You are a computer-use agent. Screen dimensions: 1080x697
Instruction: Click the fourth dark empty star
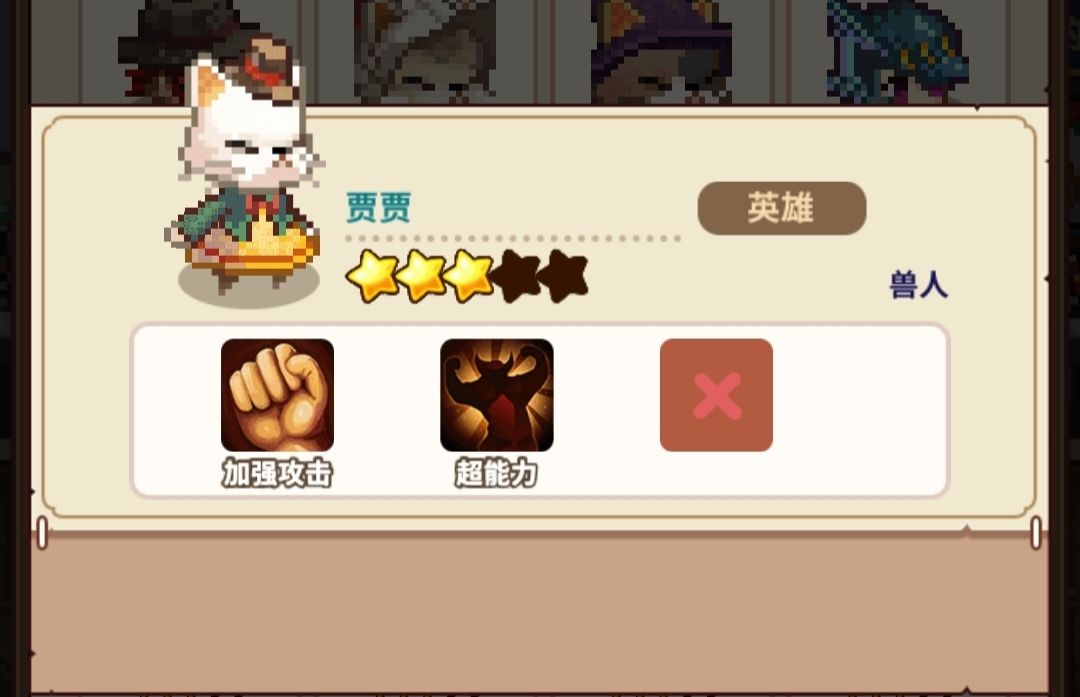click(x=518, y=276)
